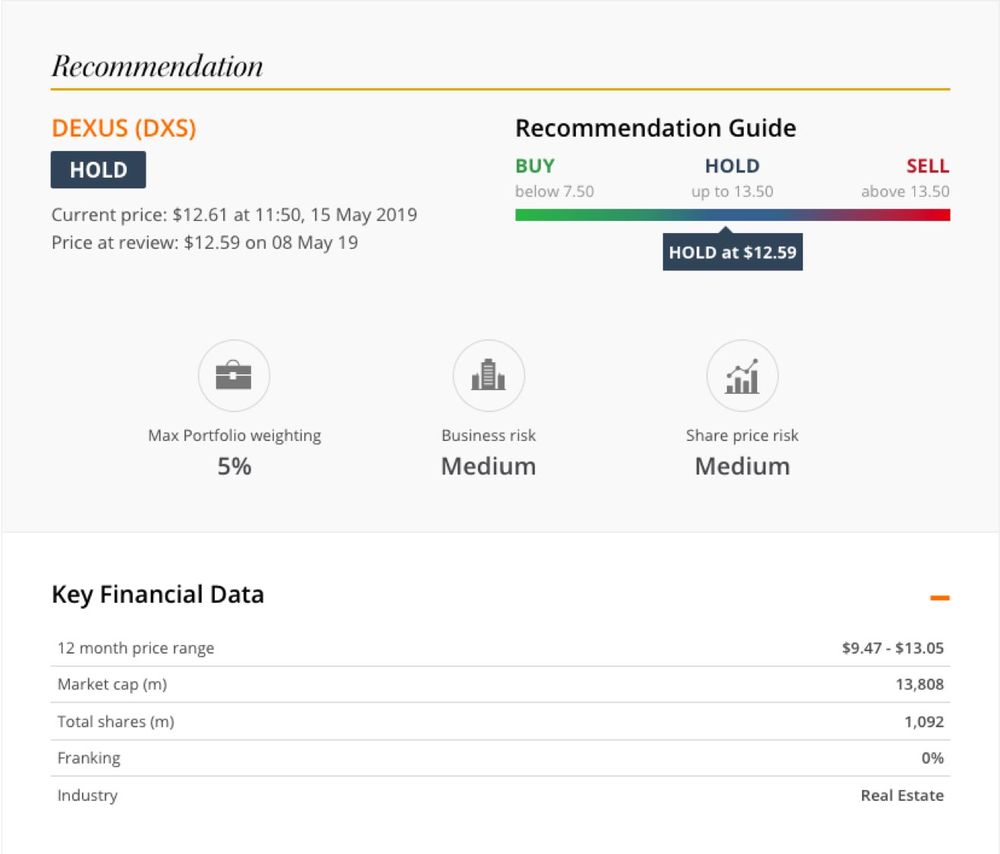
Task: Click the 'Business risk' label
Action: pos(489,436)
